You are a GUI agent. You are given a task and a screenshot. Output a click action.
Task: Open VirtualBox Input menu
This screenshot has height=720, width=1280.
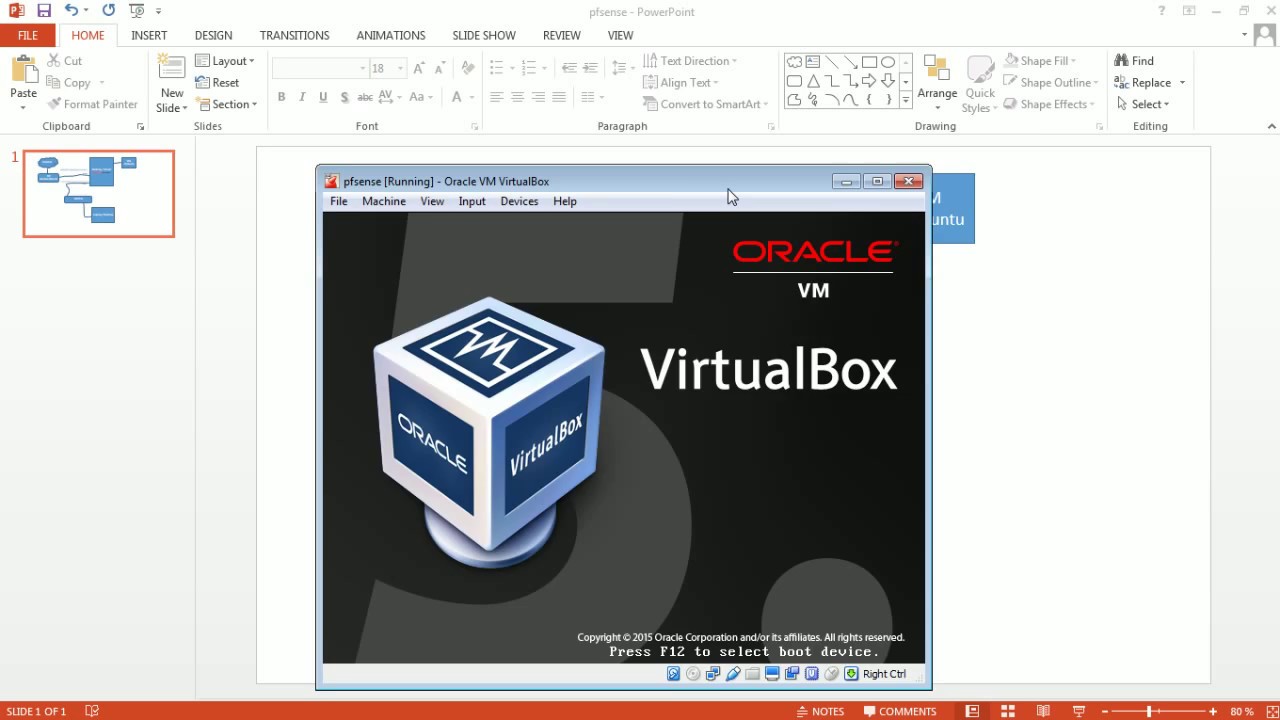[472, 201]
